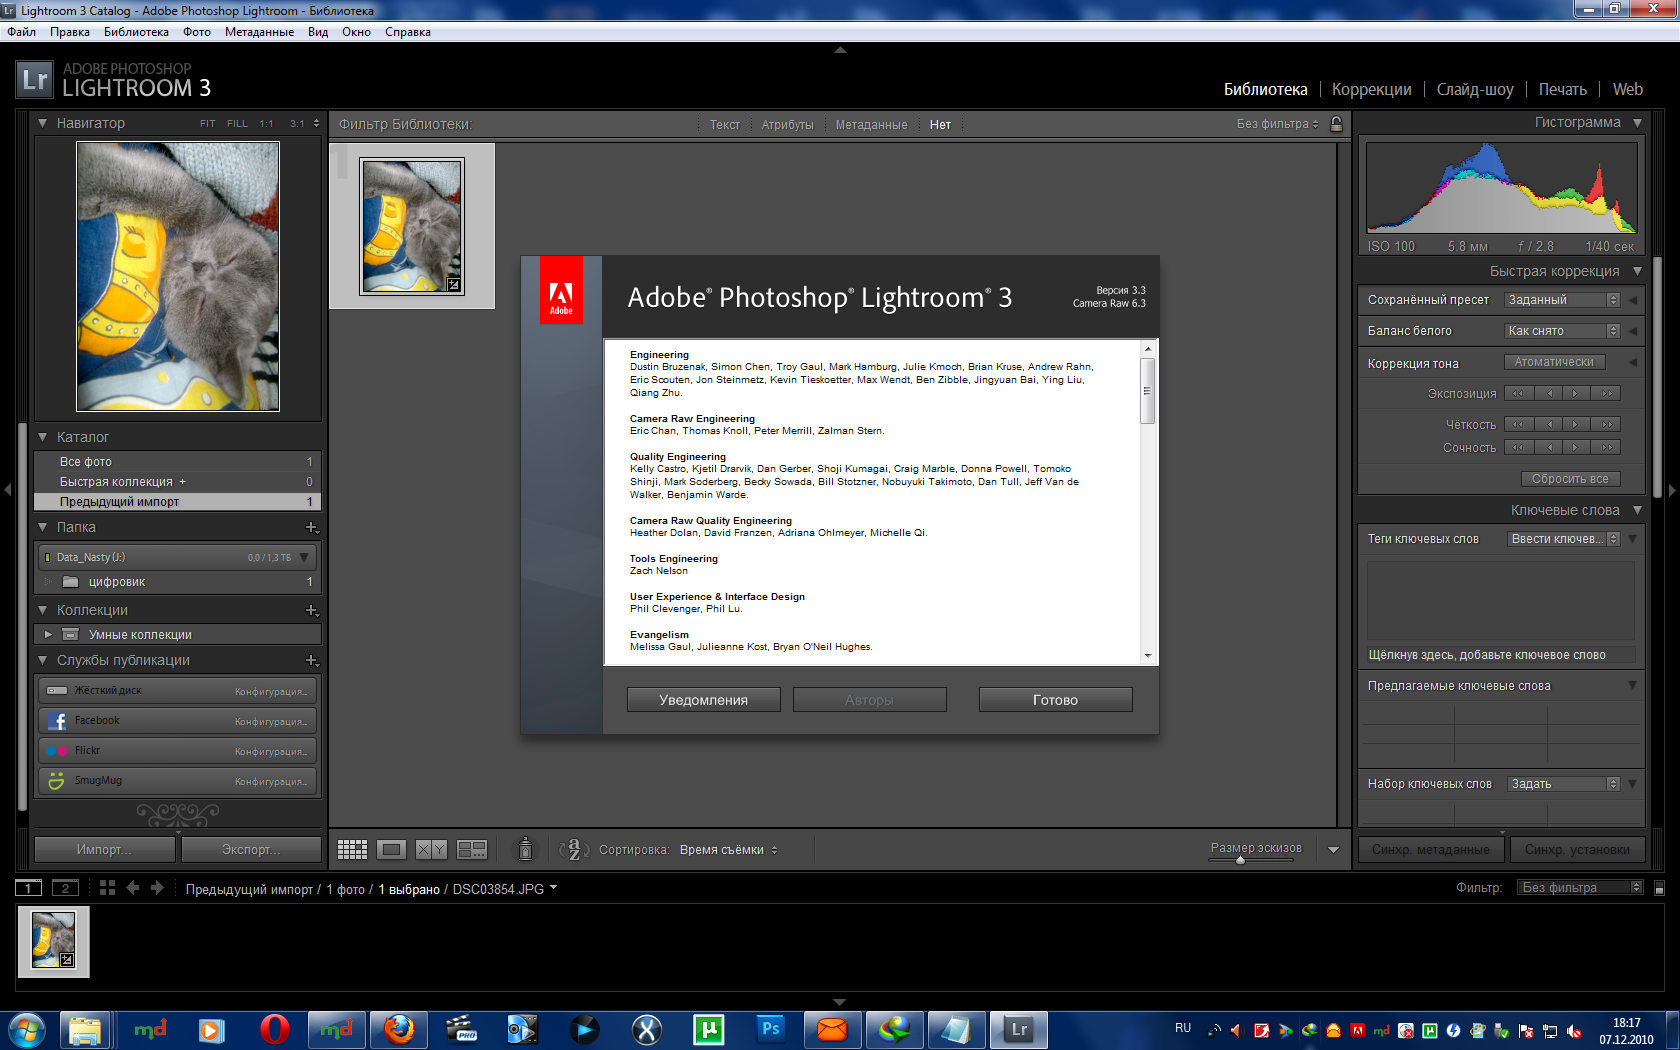The width and height of the screenshot is (1680, 1050).
Task: Collapse the Folders (Папка) panel
Action: [x=43, y=527]
